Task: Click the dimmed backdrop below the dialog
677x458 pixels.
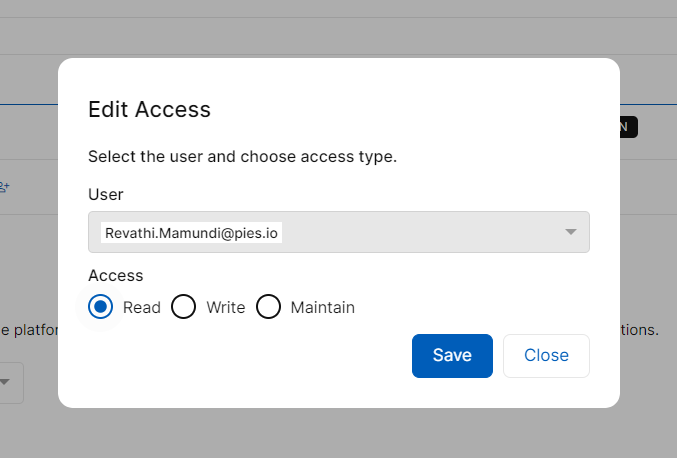Action: point(338,434)
